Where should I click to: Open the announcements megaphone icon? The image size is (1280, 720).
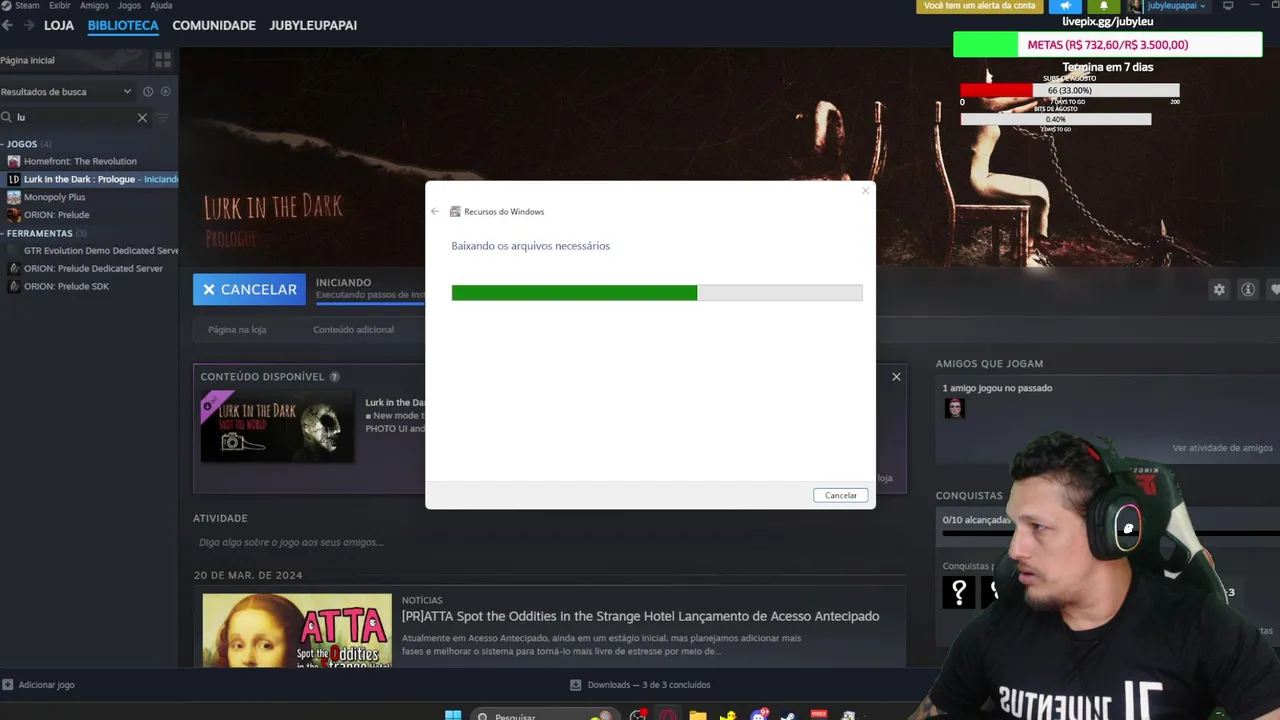point(1065,6)
